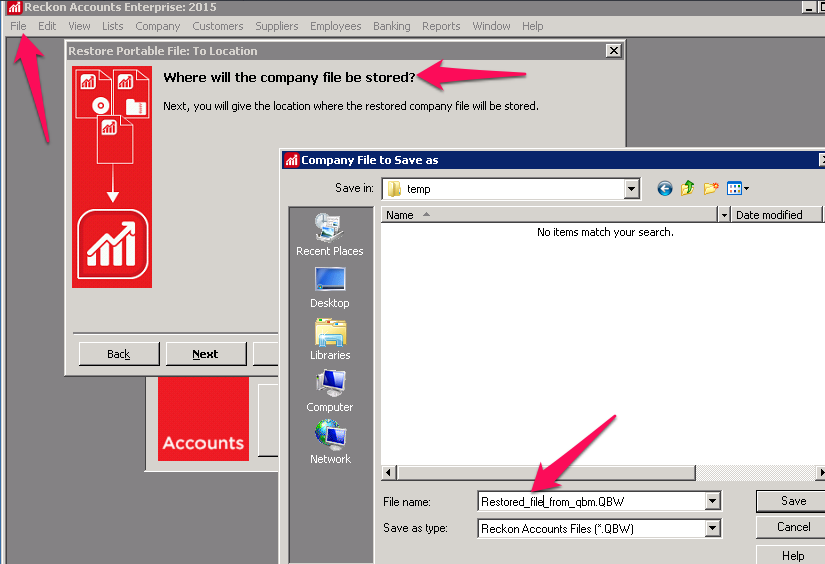
Task: Select Desktop in places sidebar
Action: click(x=329, y=287)
